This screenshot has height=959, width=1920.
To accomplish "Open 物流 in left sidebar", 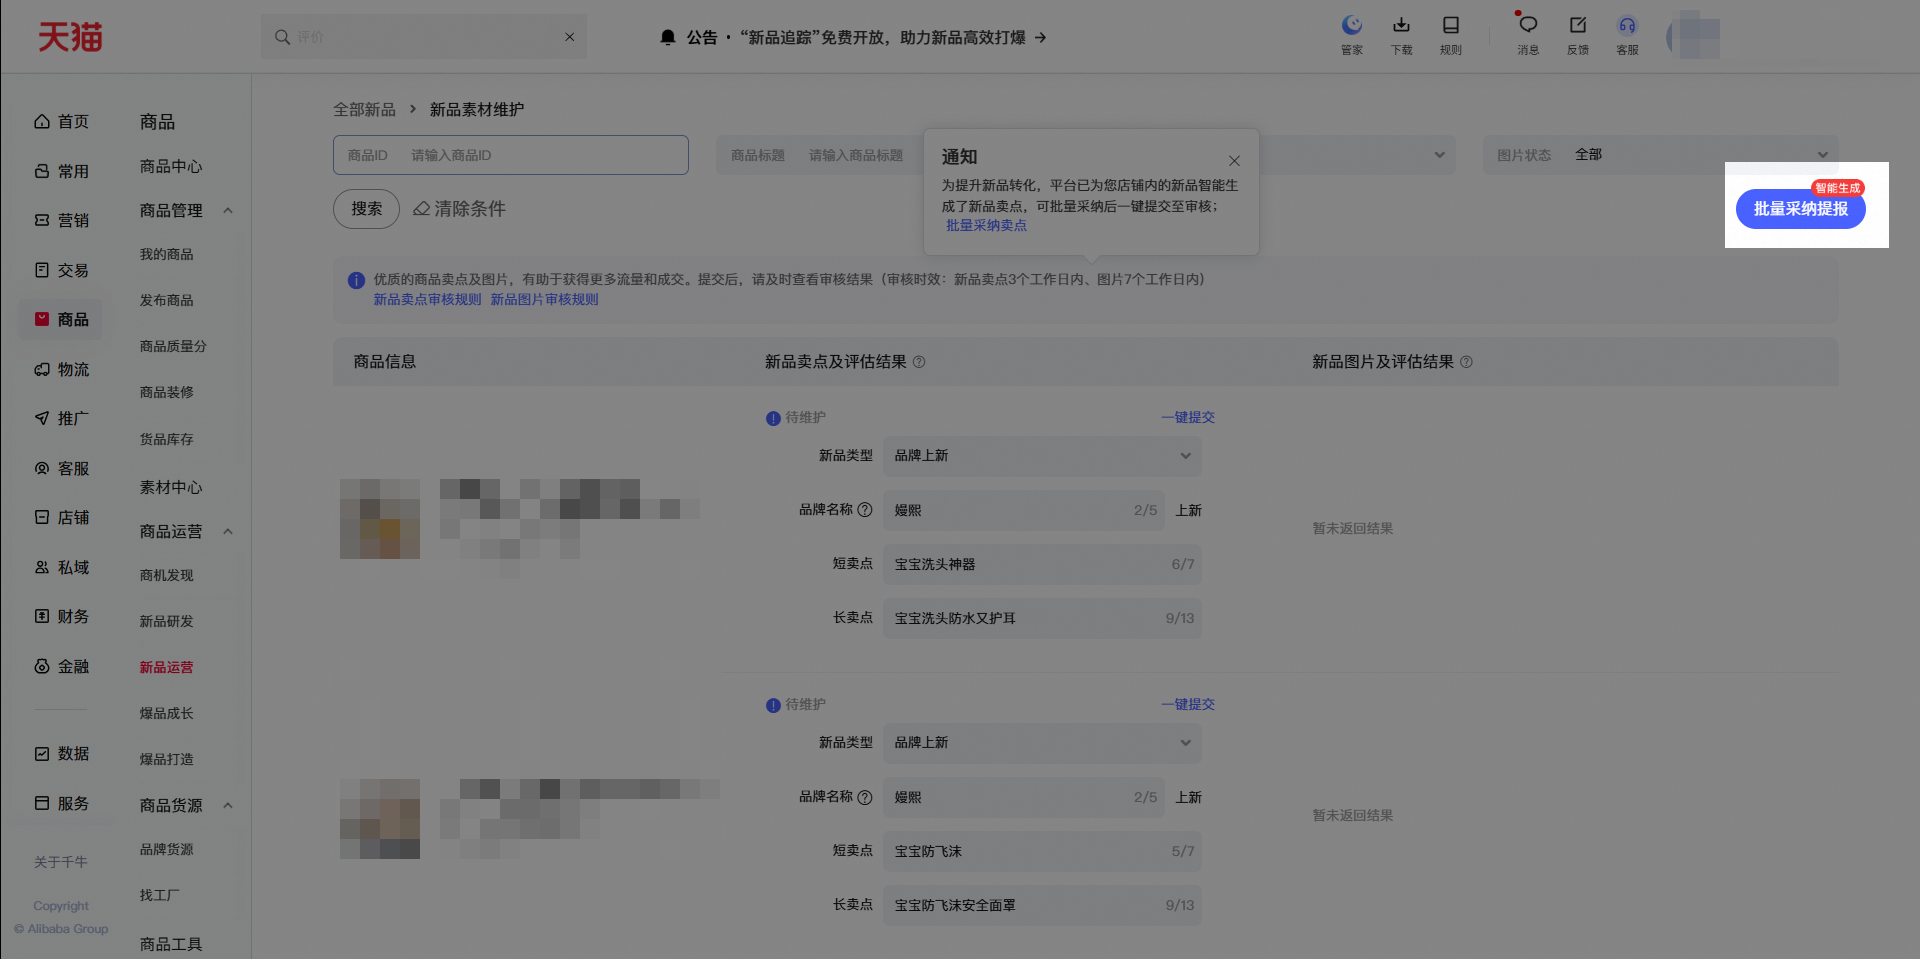I will [x=62, y=370].
